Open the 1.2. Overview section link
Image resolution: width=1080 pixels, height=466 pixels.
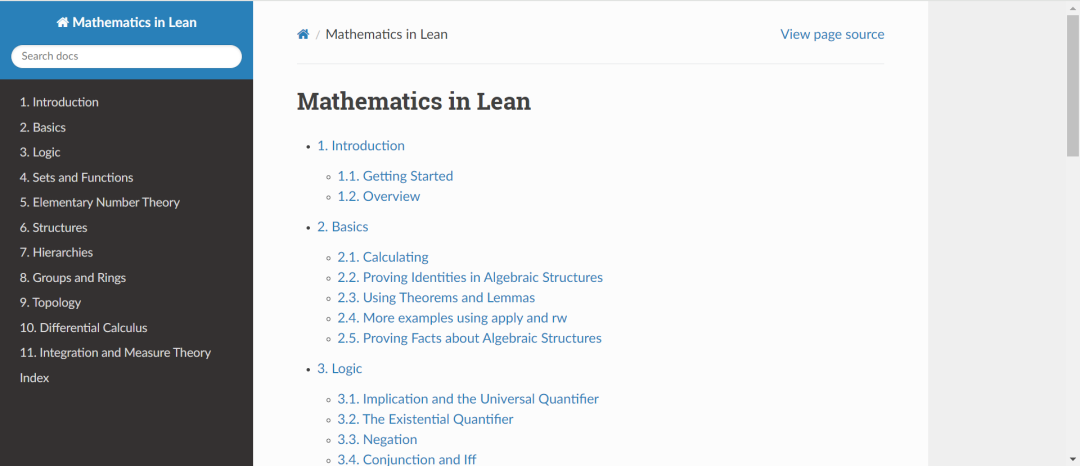(378, 196)
